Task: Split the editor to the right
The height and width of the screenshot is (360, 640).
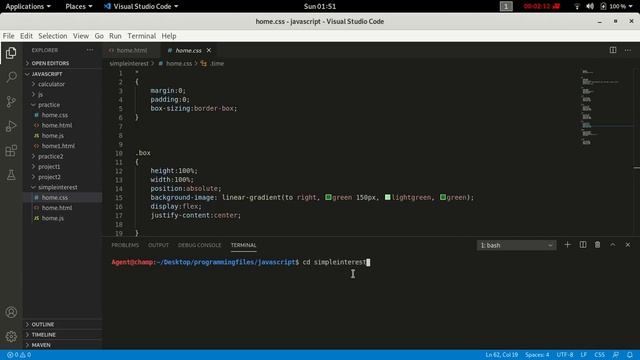Action: coord(613,50)
